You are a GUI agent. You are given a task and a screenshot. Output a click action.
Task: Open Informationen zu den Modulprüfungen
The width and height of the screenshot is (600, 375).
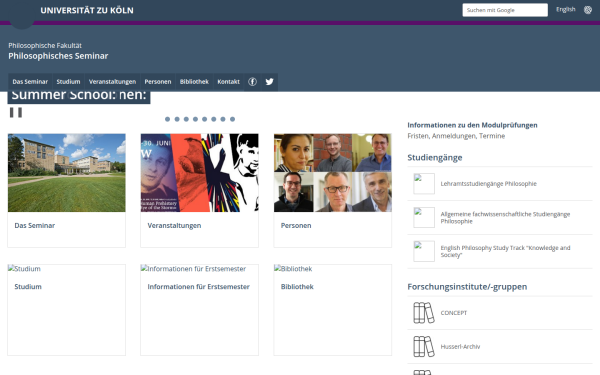click(x=472, y=125)
